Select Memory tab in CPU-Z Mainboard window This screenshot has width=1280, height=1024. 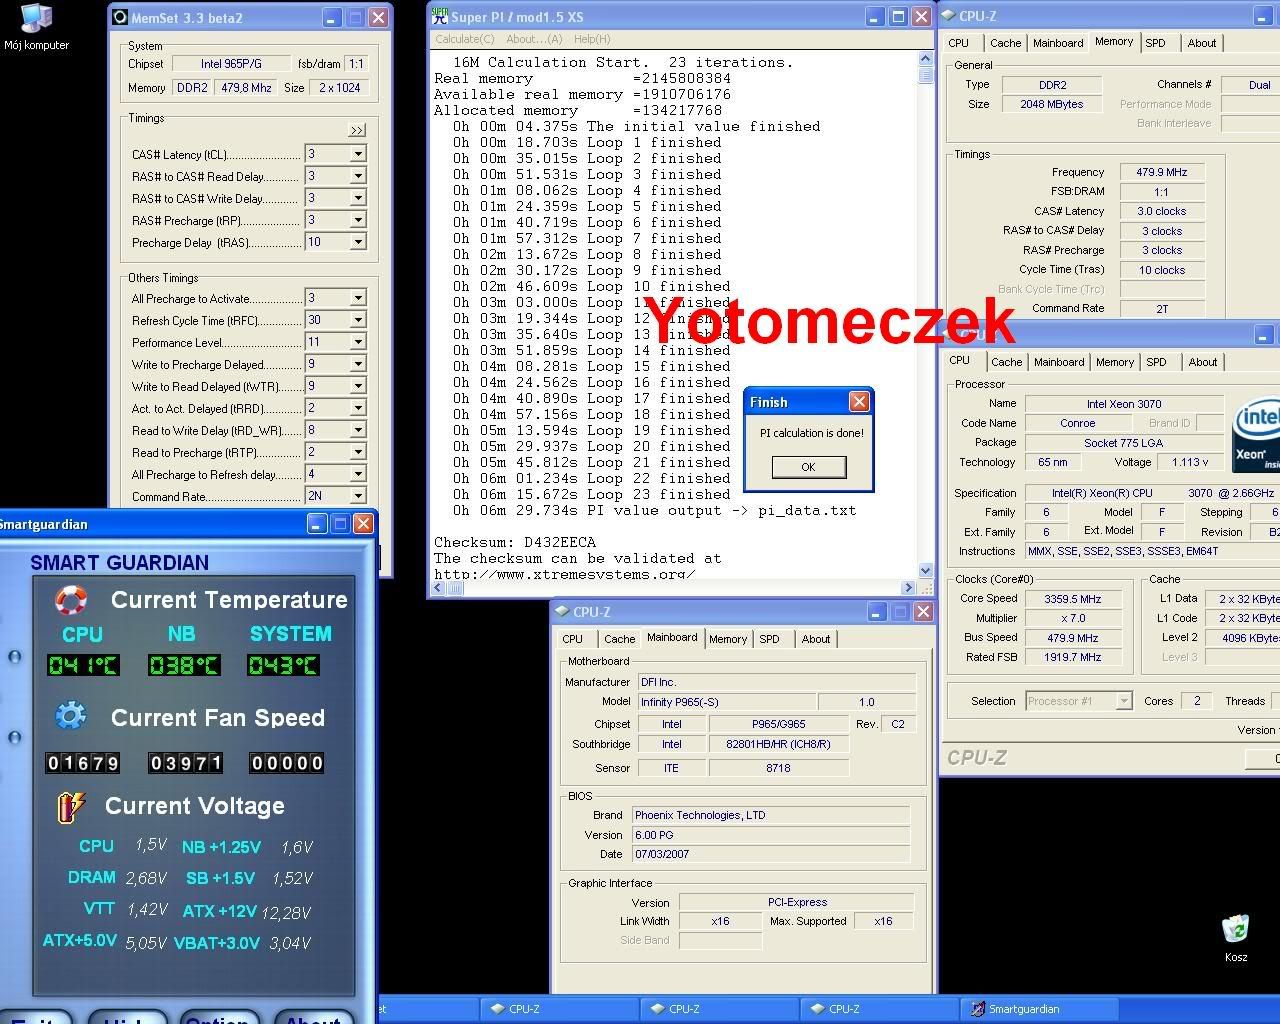click(x=728, y=639)
